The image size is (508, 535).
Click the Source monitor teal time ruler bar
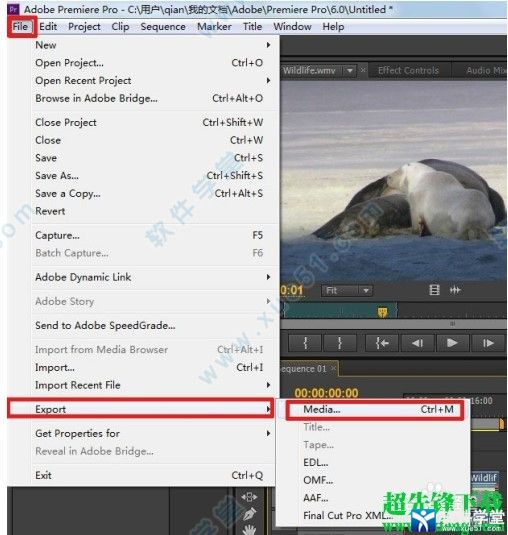point(339,310)
